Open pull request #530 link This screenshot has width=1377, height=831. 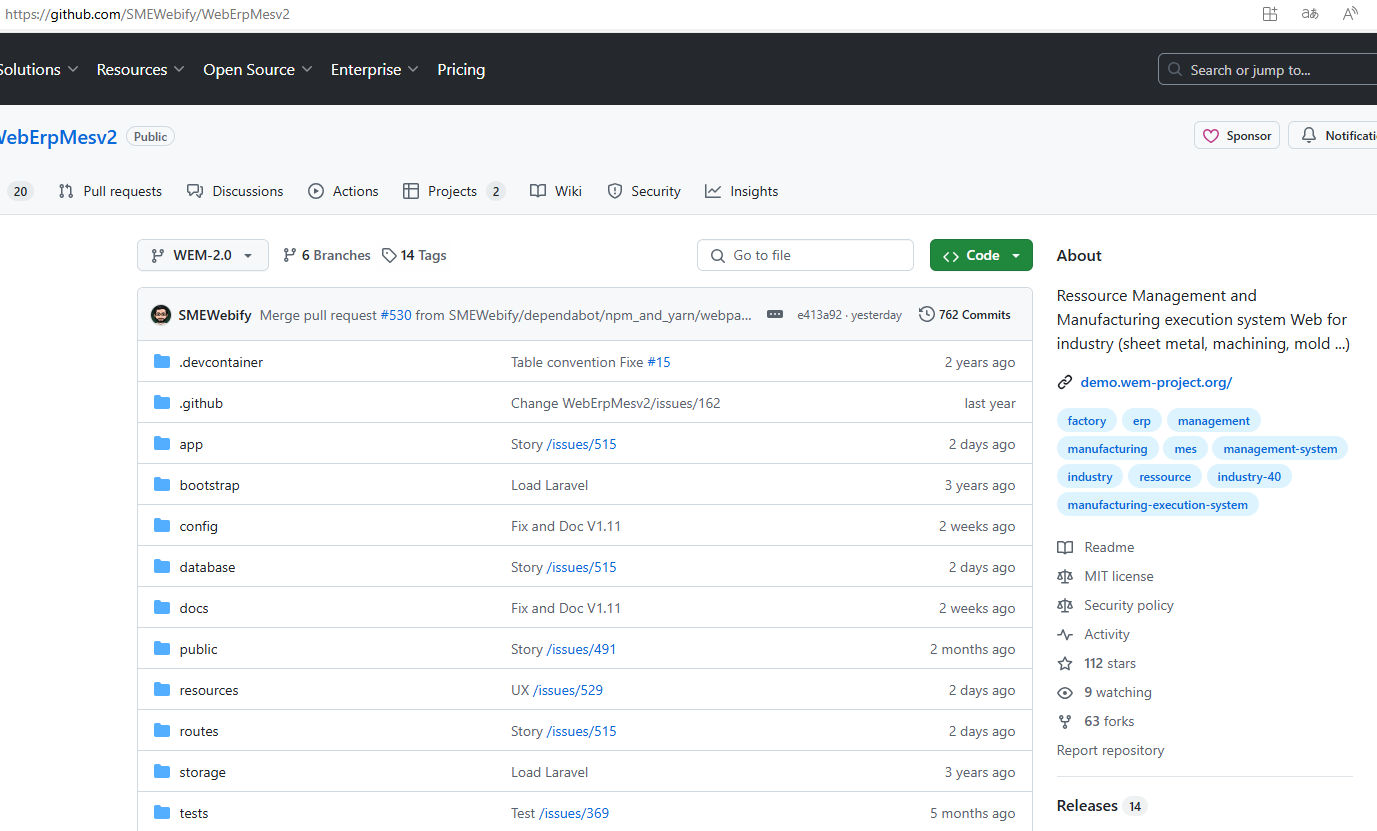pos(396,315)
